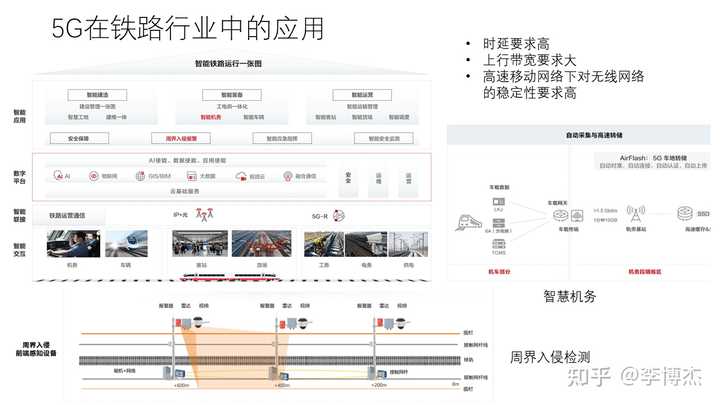Select the crowded station hall photo
The width and height of the screenshot is (720, 405).
pyautogui.click(x=200, y=243)
